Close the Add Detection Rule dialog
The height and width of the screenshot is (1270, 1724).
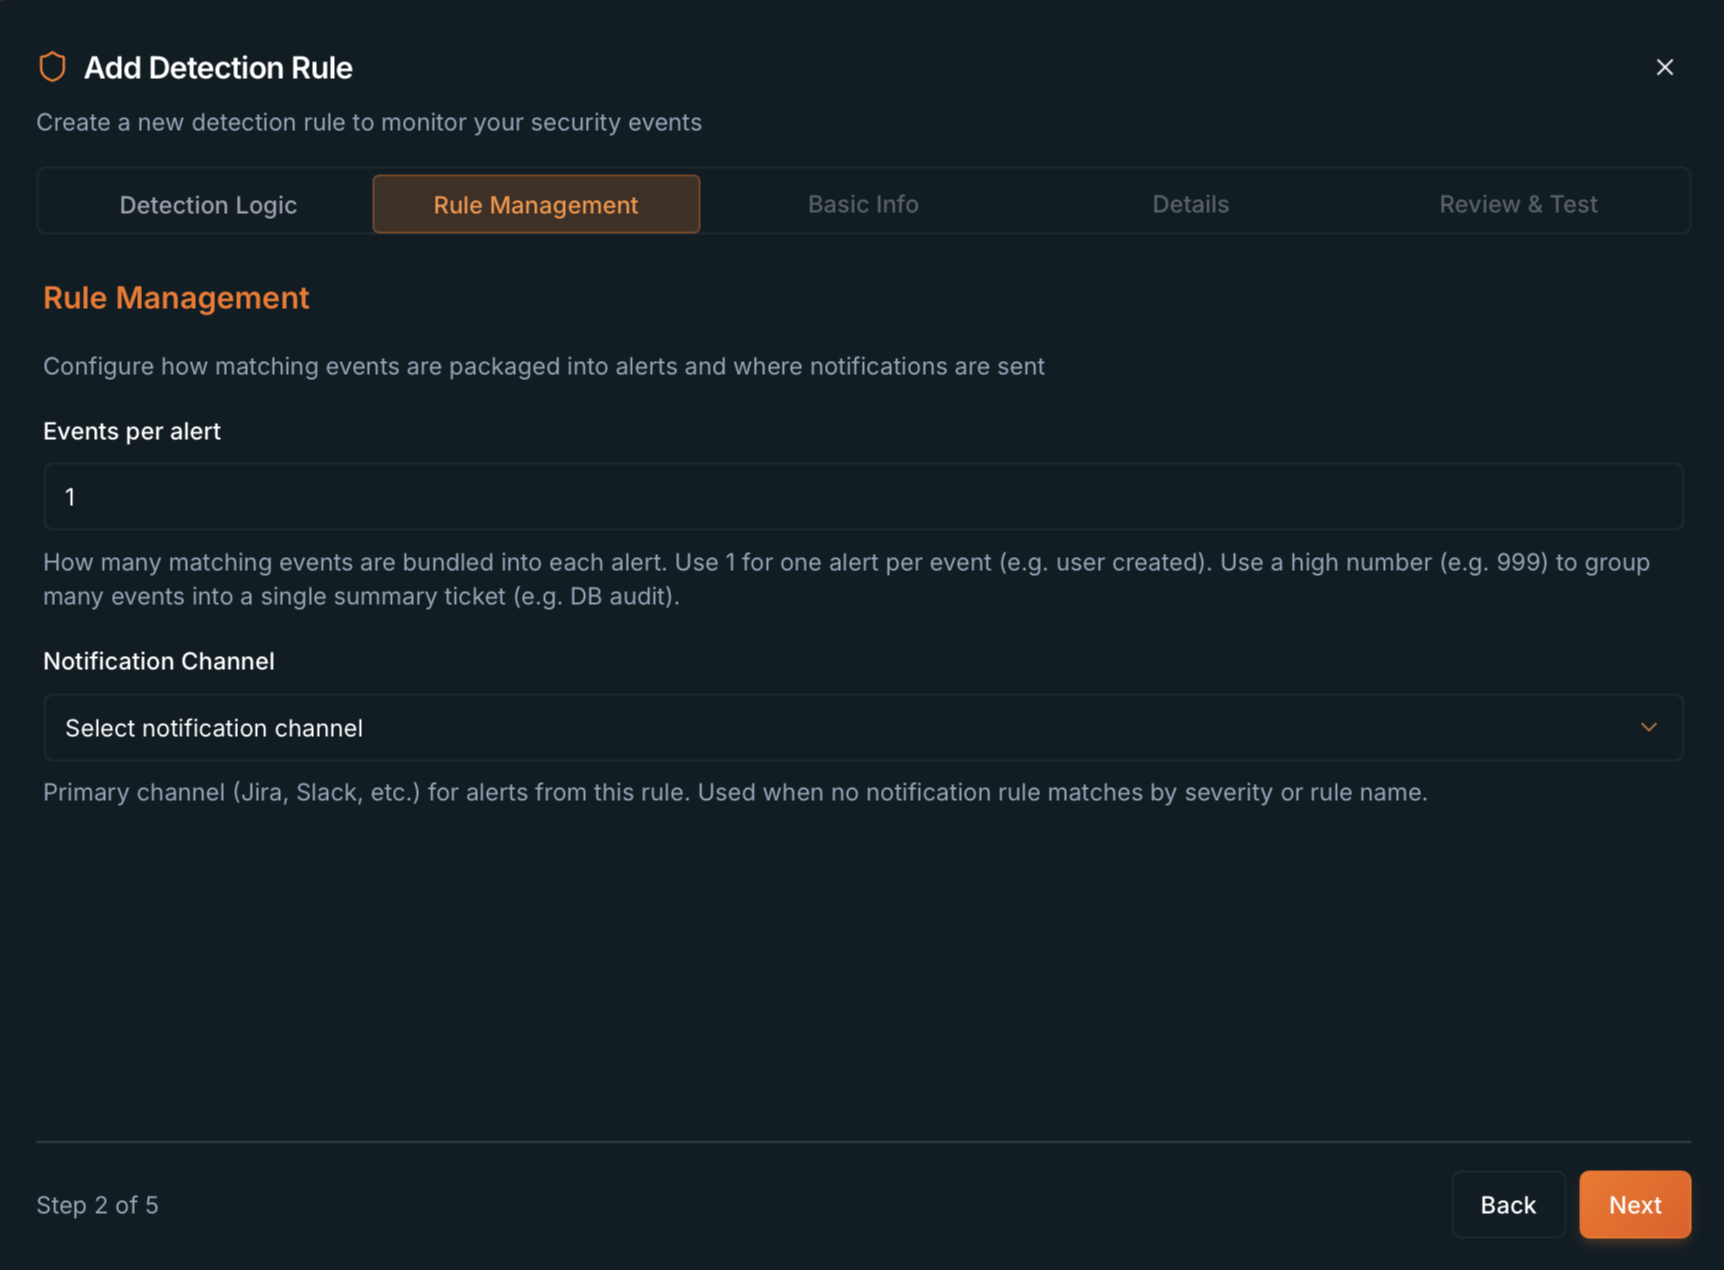1664,67
